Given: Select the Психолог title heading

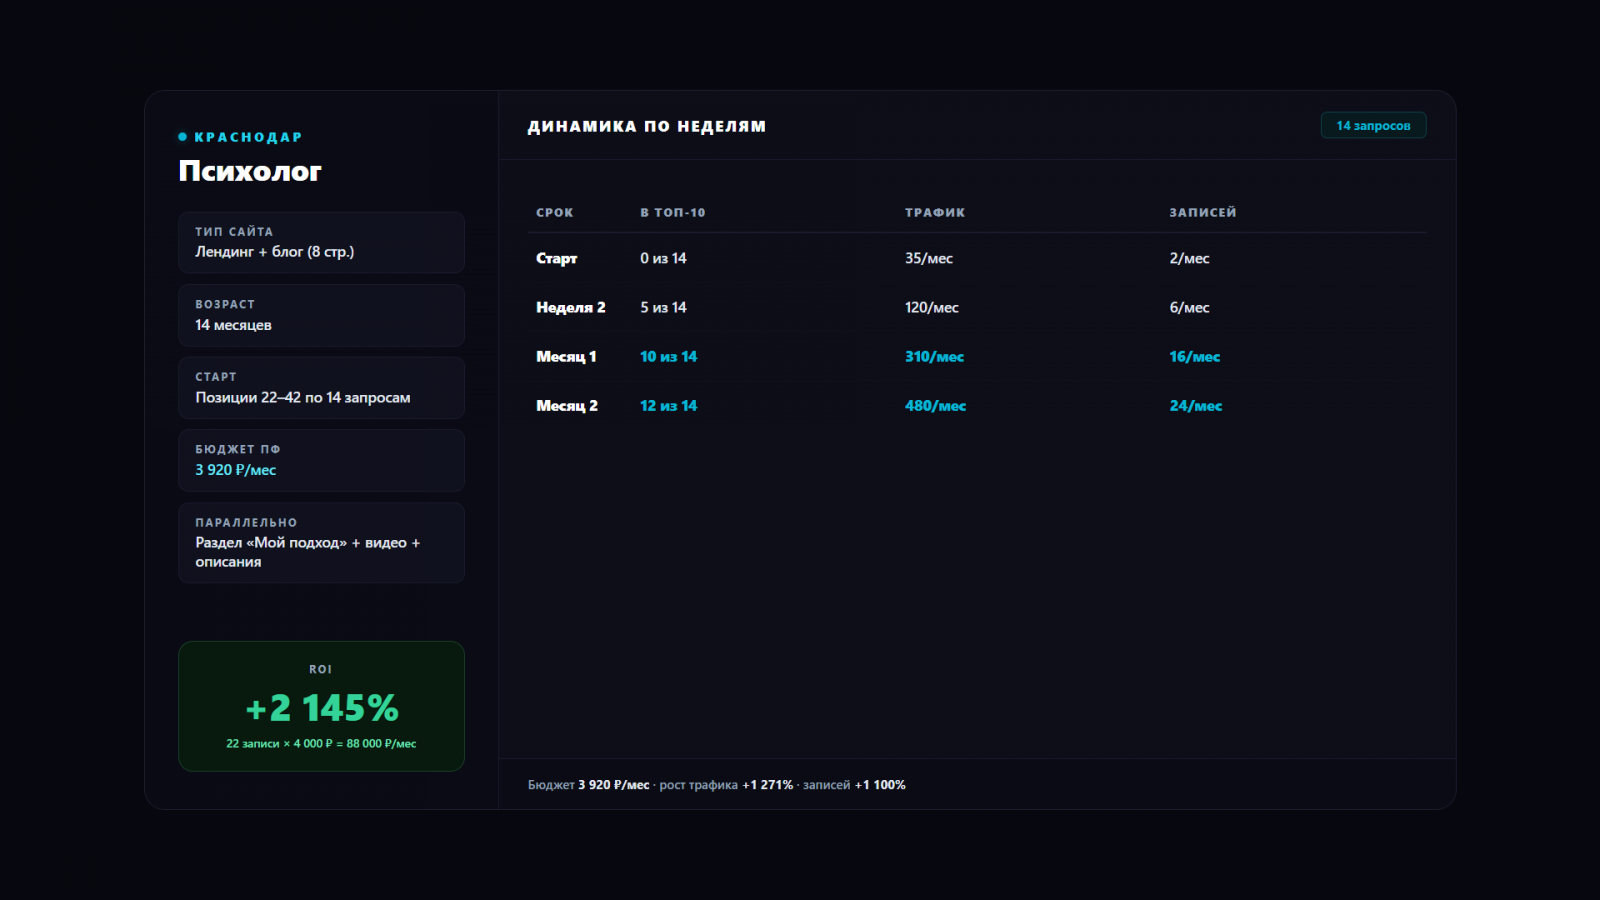Looking at the screenshot, I should (x=250, y=172).
